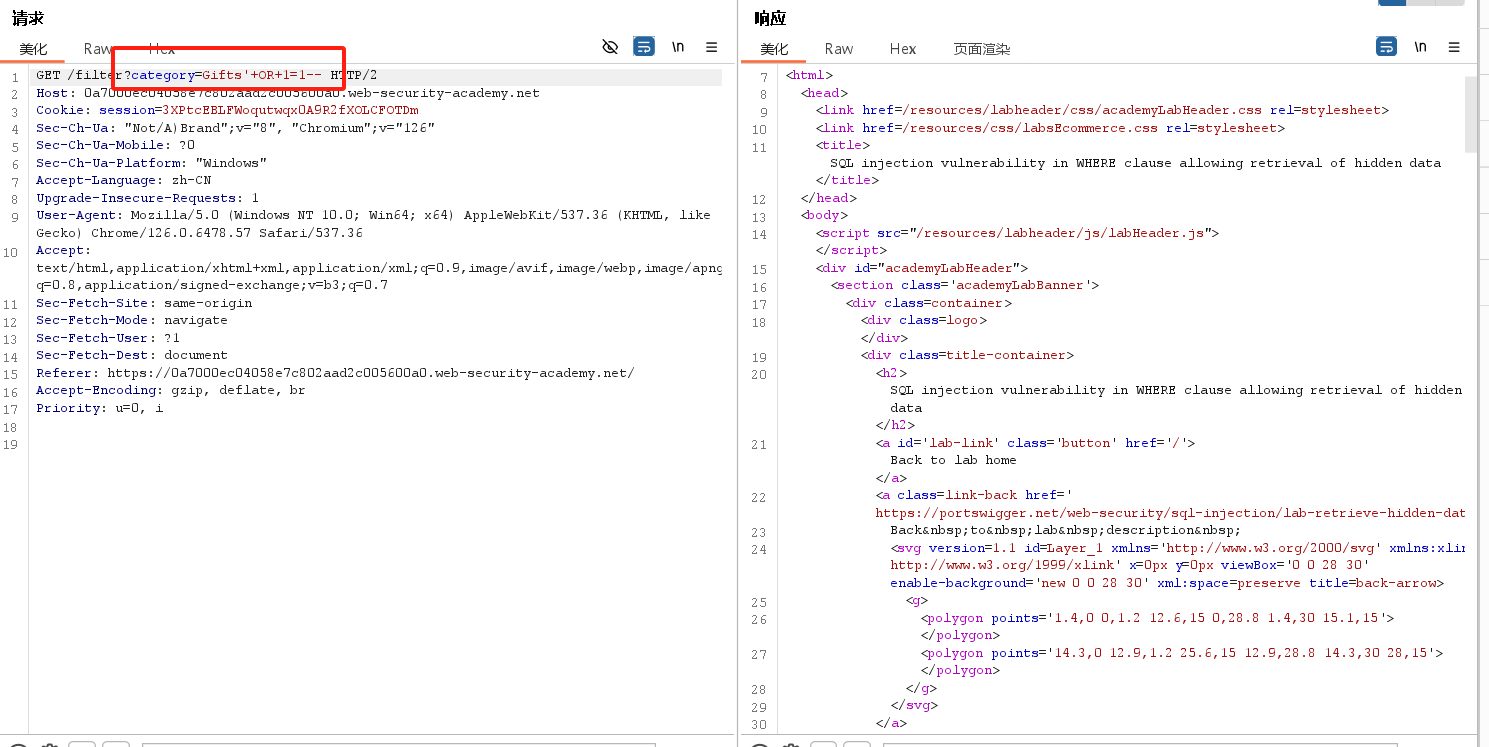Switch the response view to Raw tab

[x=839, y=49]
